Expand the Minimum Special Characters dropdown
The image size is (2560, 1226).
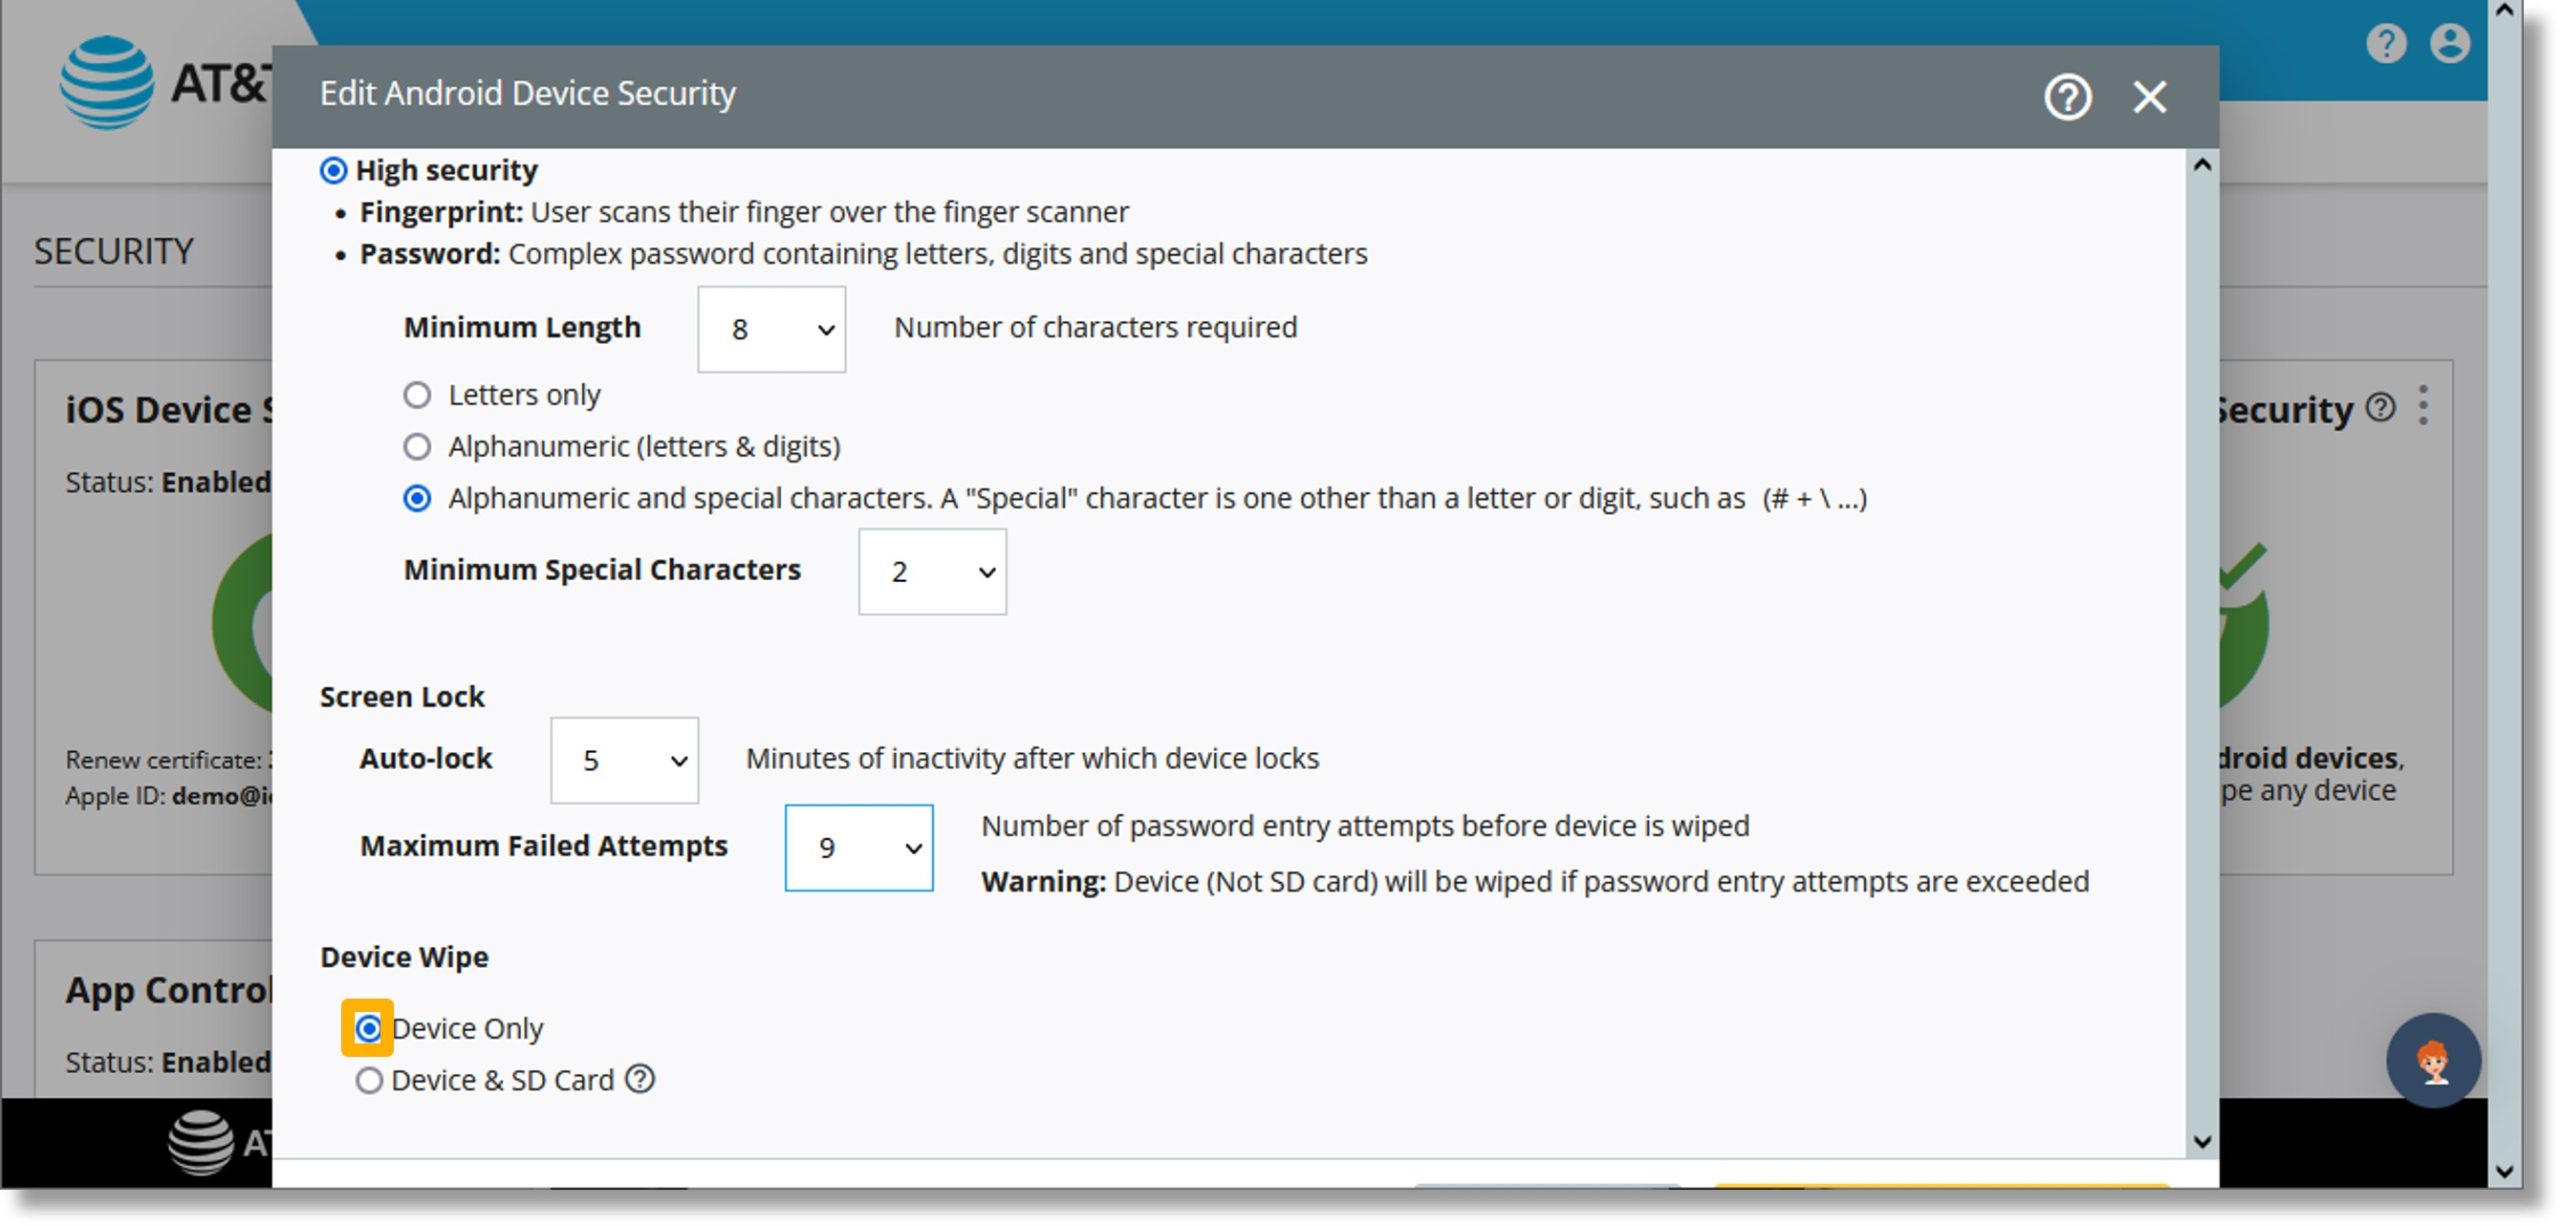pos(932,571)
